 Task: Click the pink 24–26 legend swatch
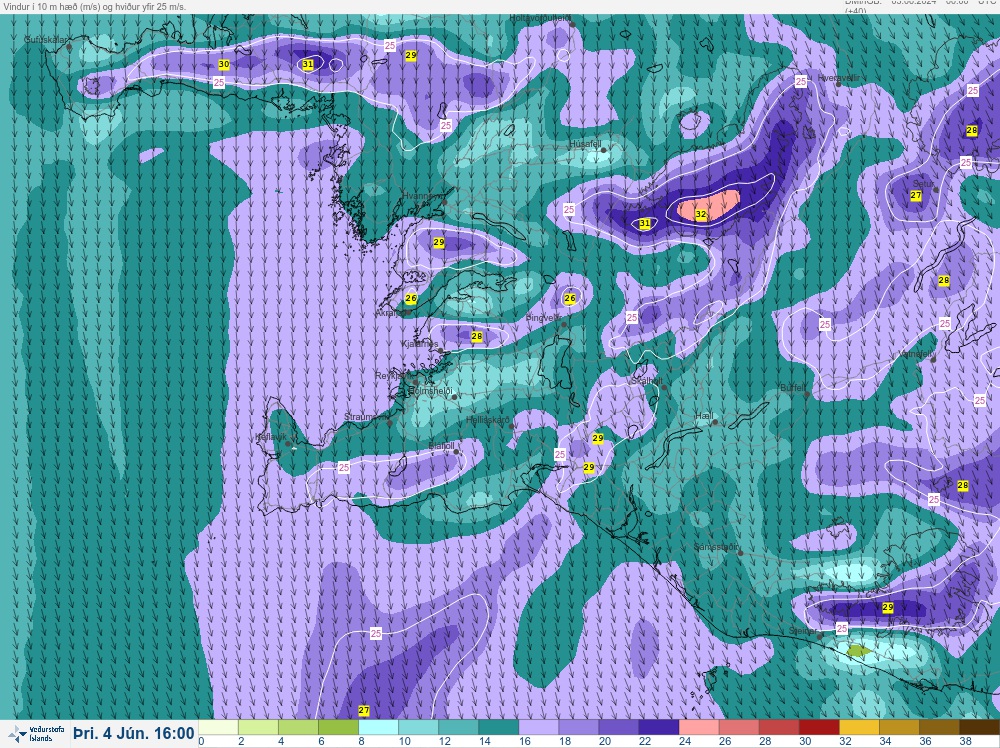click(699, 727)
